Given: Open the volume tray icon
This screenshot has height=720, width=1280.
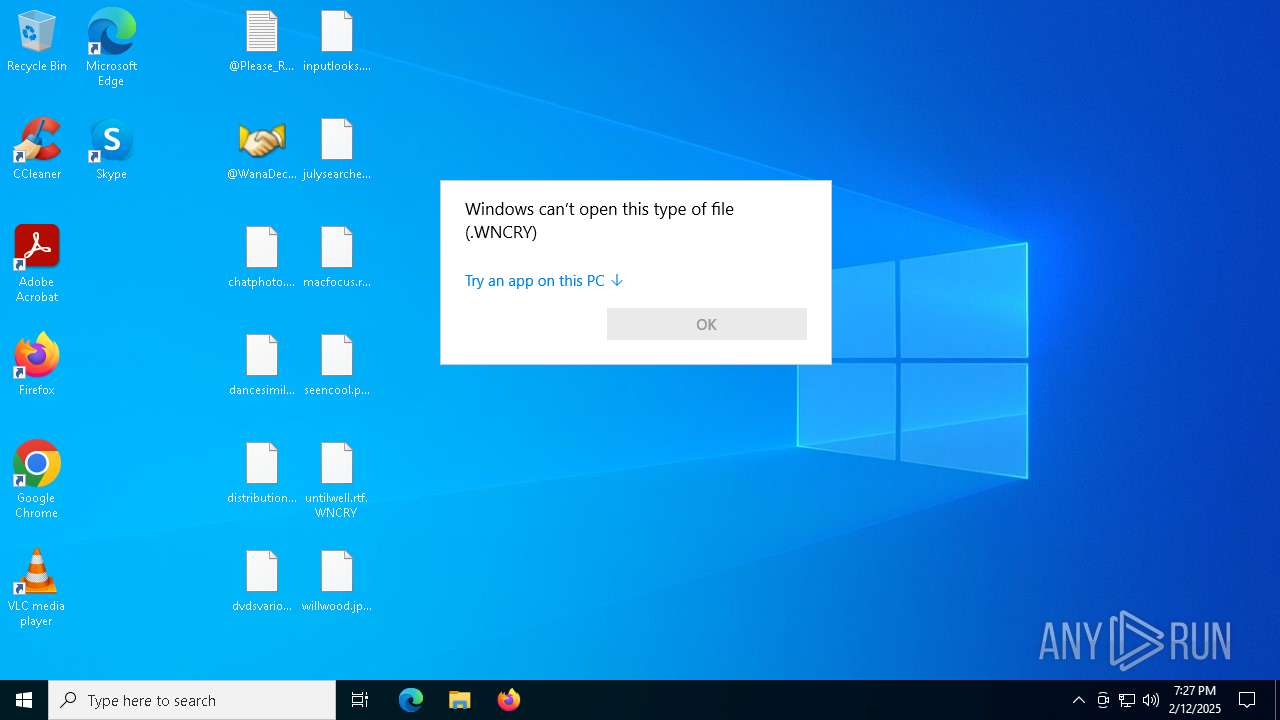Looking at the screenshot, I should [x=1151, y=700].
